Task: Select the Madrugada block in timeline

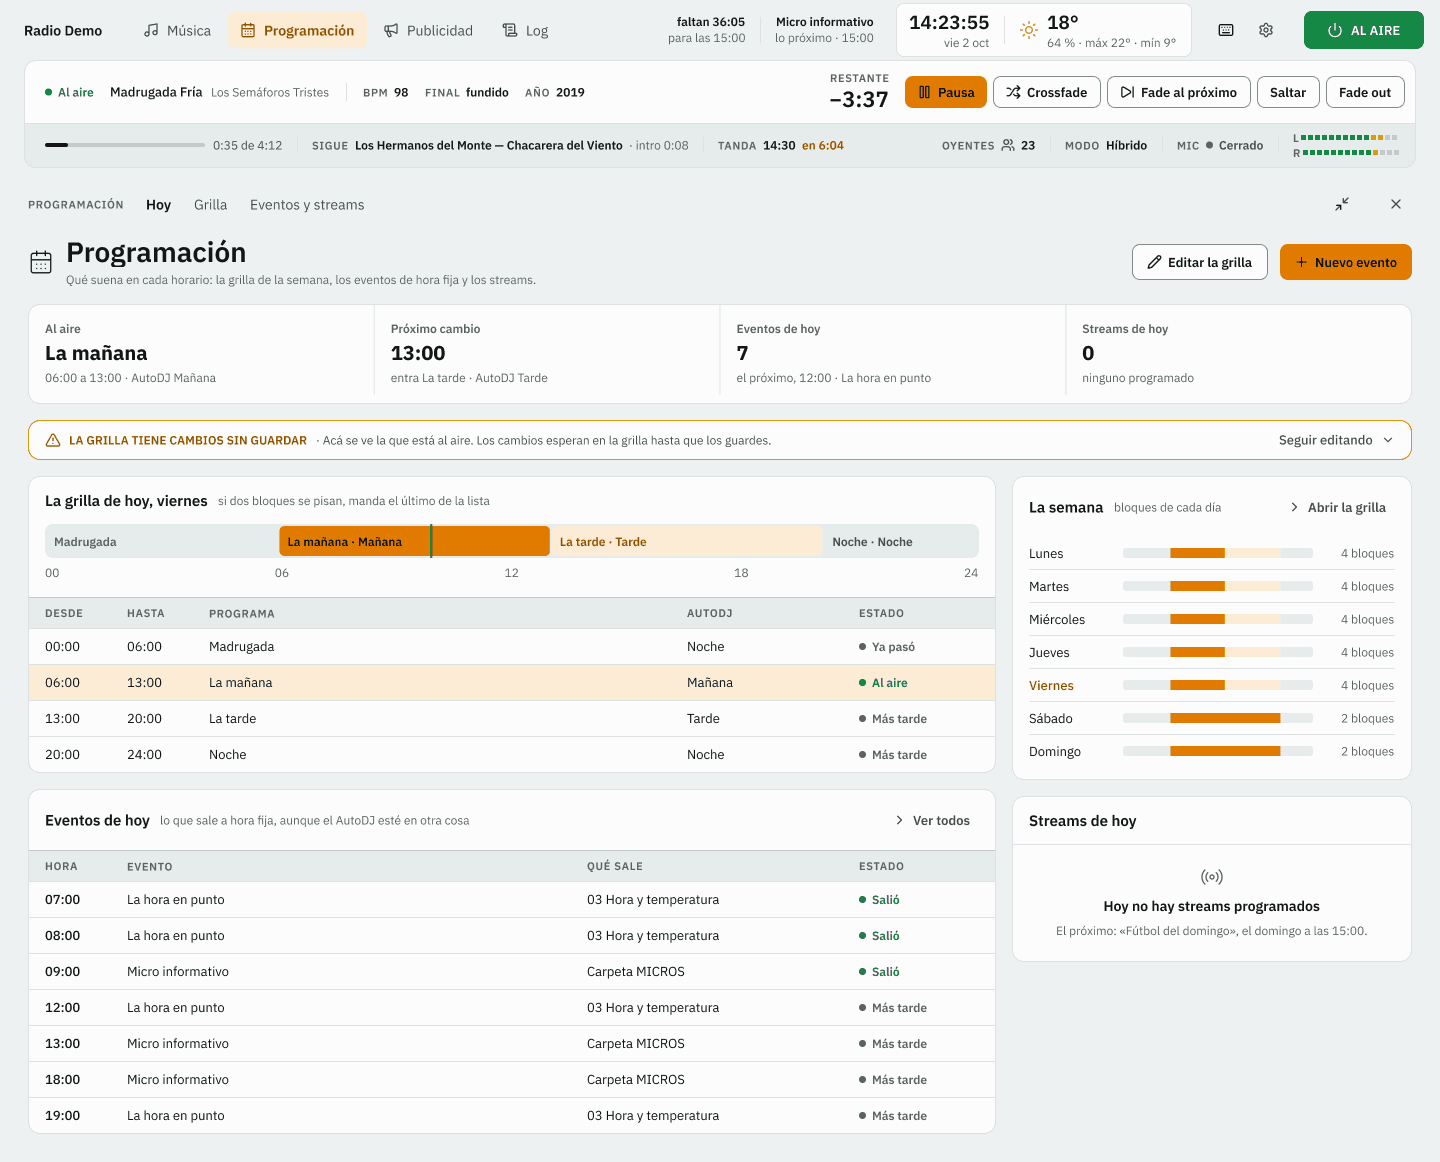Action: pos(162,541)
